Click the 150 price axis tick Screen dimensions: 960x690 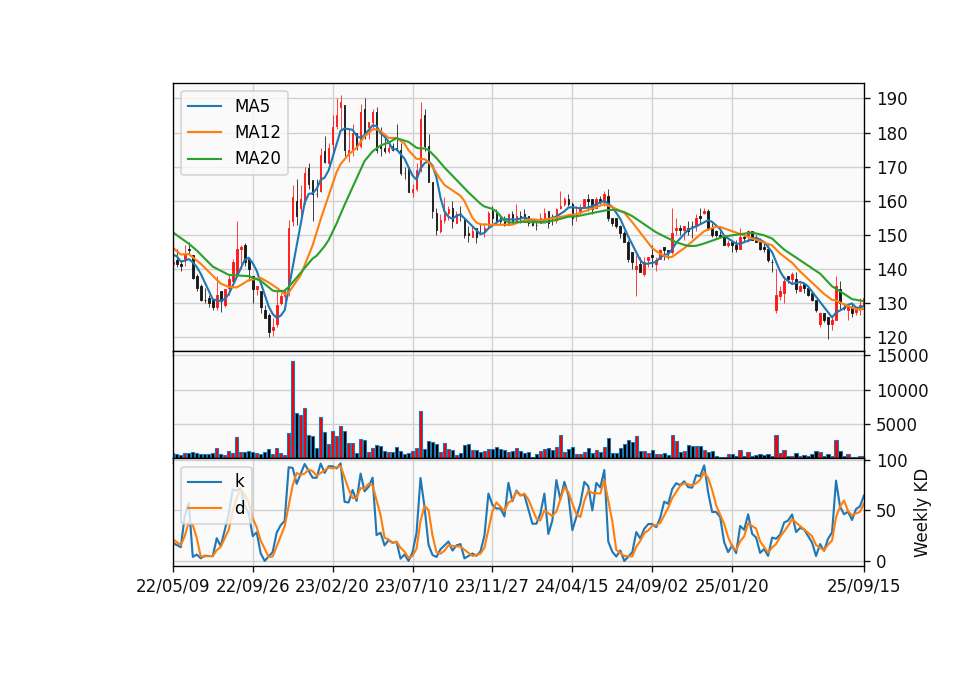tap(892, 236)
